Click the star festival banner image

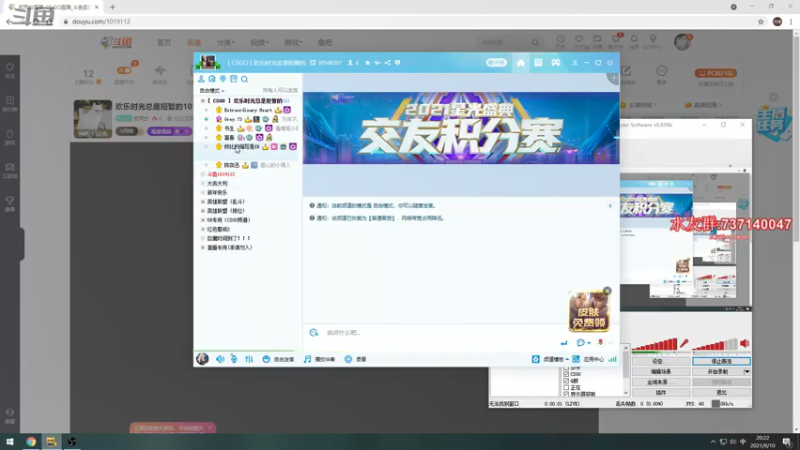point(461,128)
